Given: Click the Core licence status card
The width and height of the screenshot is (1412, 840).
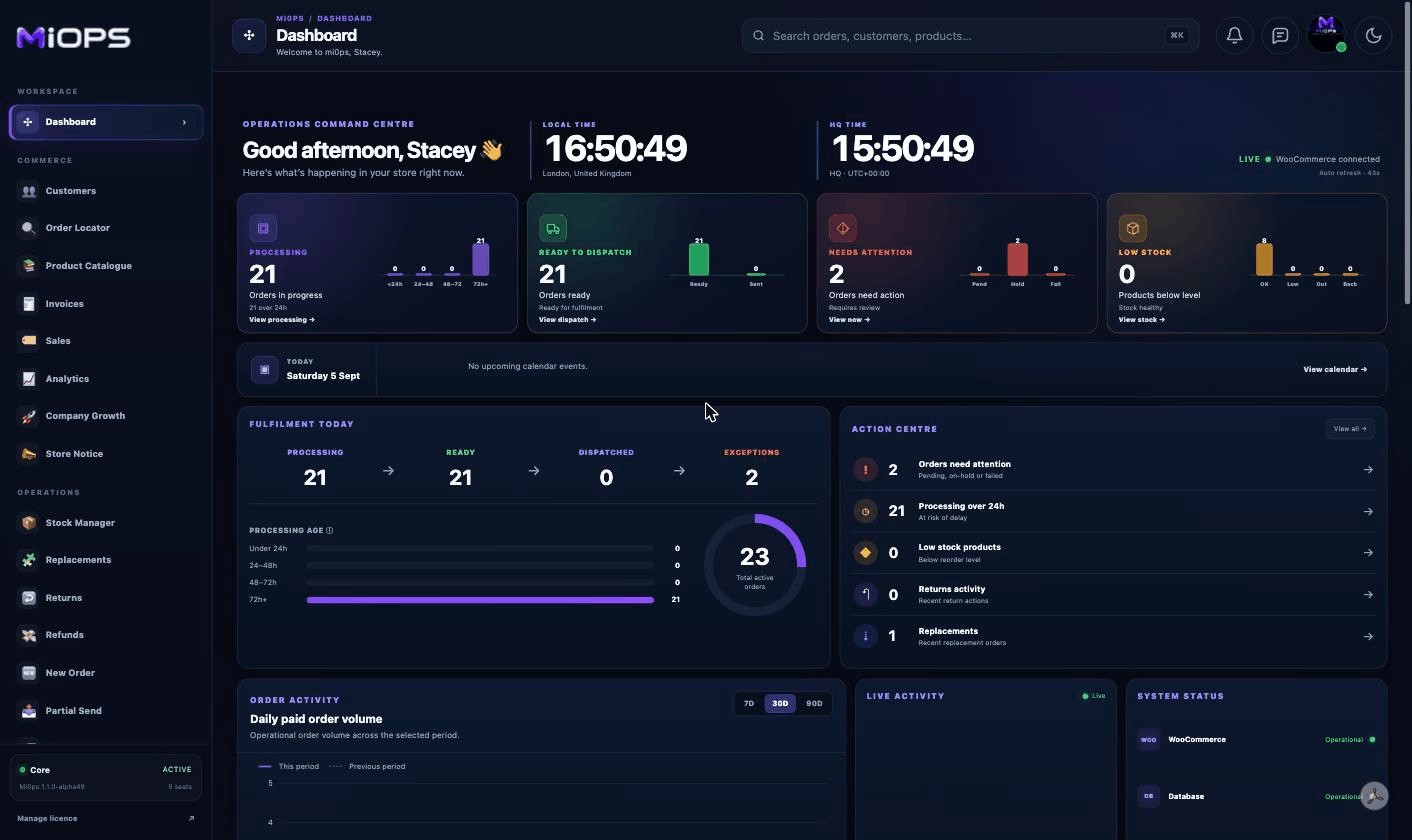Looking at the screenshot, I should [x=106, y=778].
